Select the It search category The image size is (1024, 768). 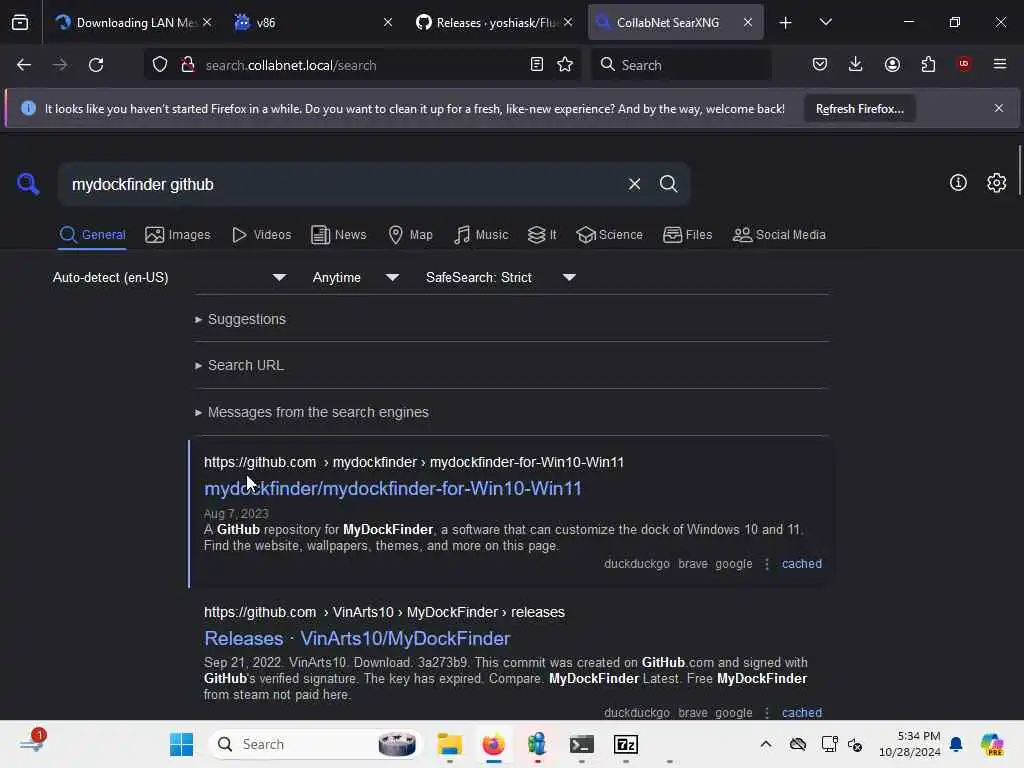click(x=542, y=235)
